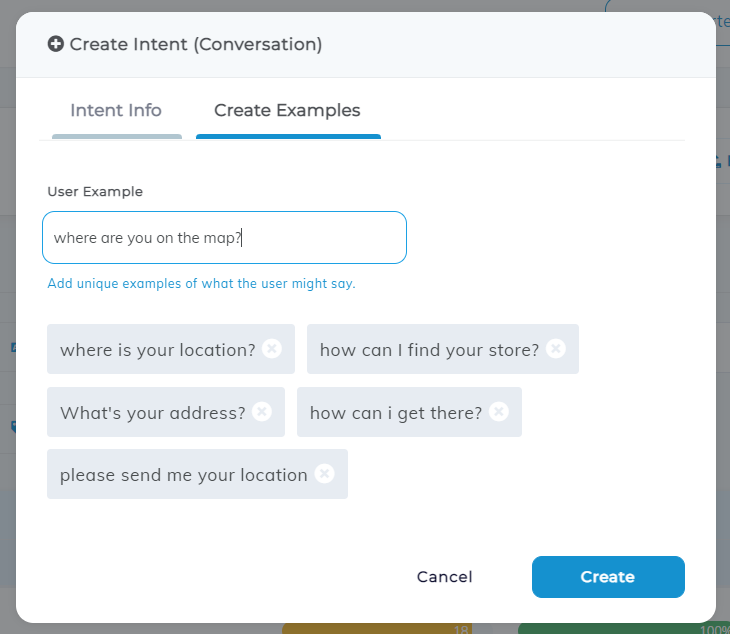Click the "how can i get there?" chip label

pos(396,413)
